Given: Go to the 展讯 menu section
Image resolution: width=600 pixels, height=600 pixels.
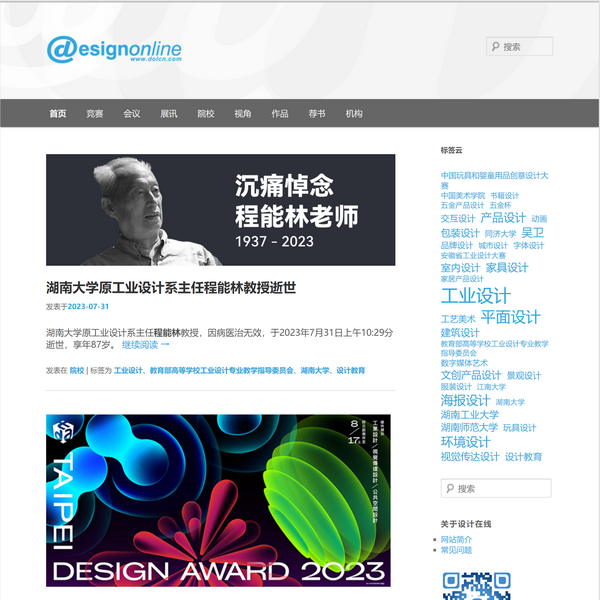Looking at the screenshot, I should click(169, 114).
